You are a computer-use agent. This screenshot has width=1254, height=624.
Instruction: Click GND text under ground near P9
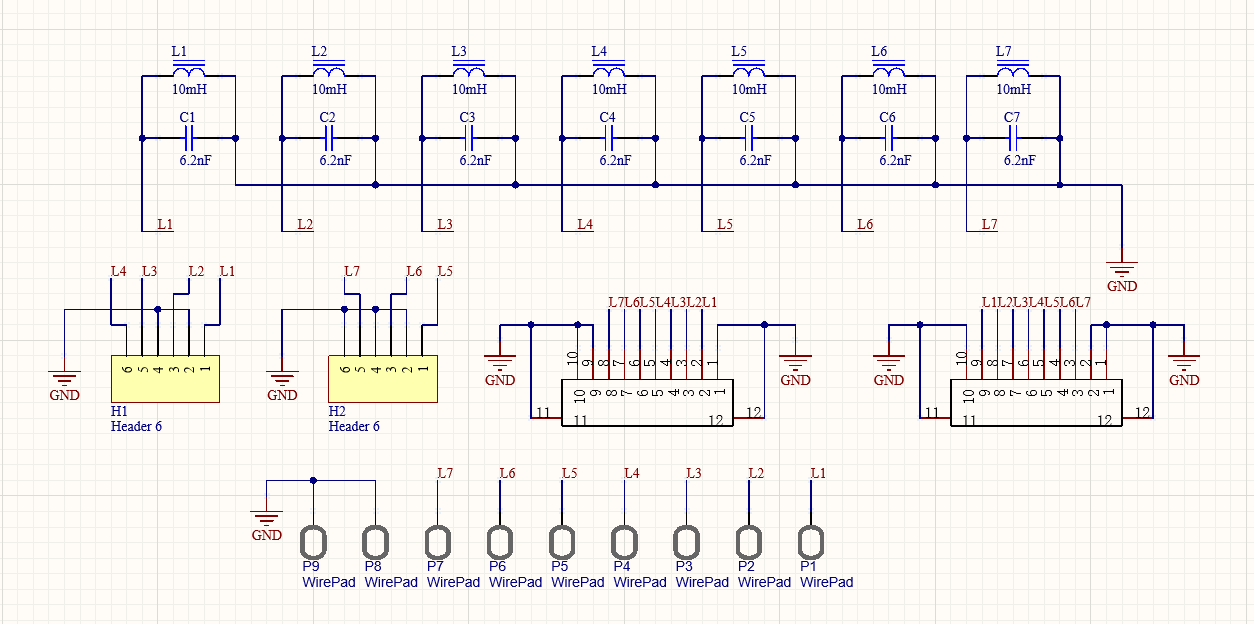click(267, 535)
